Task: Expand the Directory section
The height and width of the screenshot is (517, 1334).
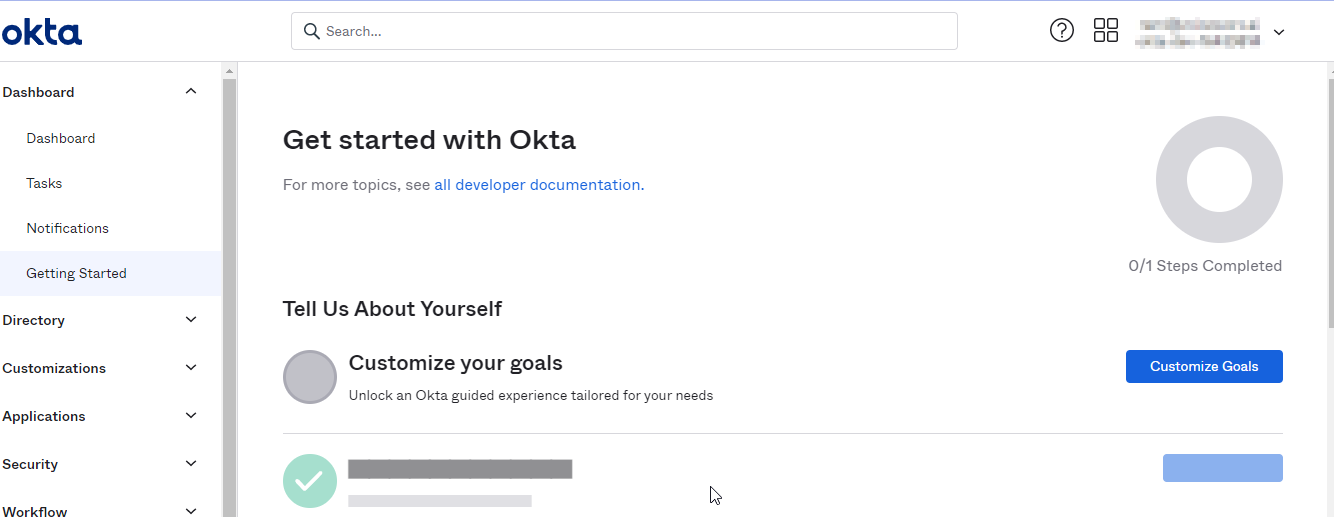Action: coord(191,320)
